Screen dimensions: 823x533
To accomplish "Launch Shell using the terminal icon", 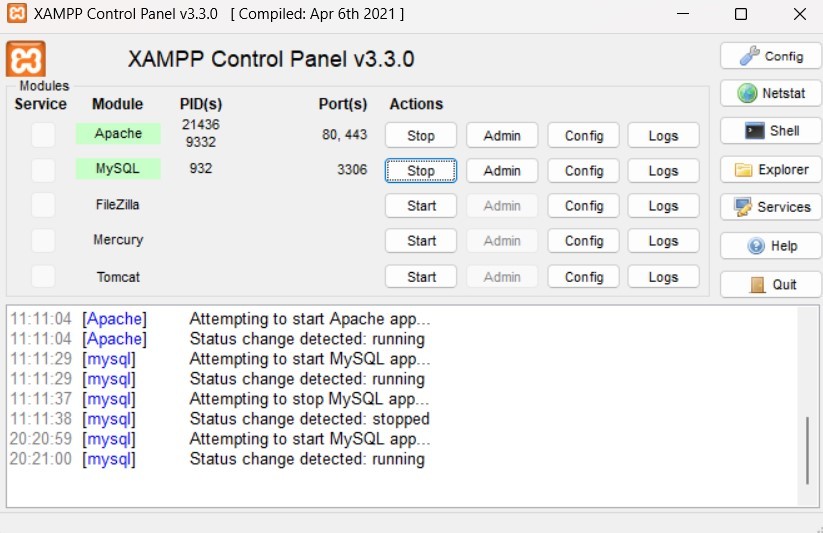I will point(757,131).
